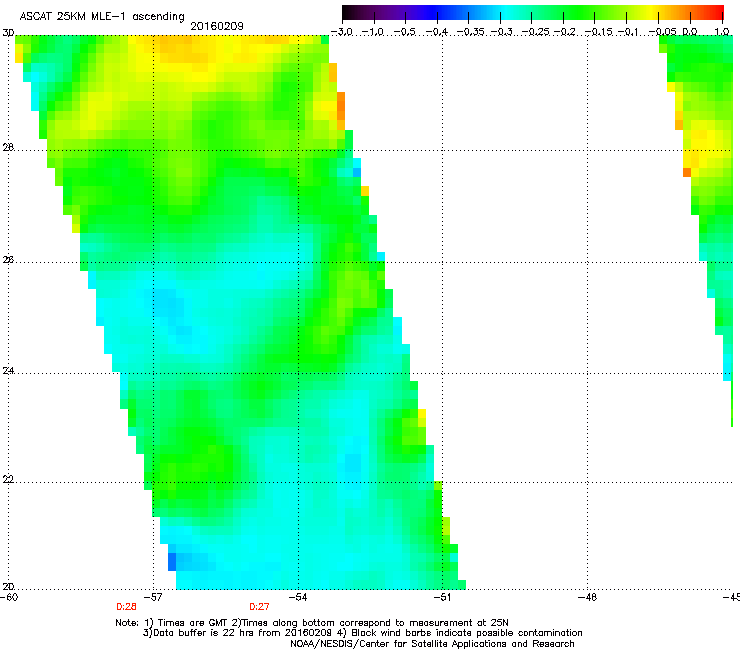Click the red time label D:28
740x650 pixels.
pos(126,607)
